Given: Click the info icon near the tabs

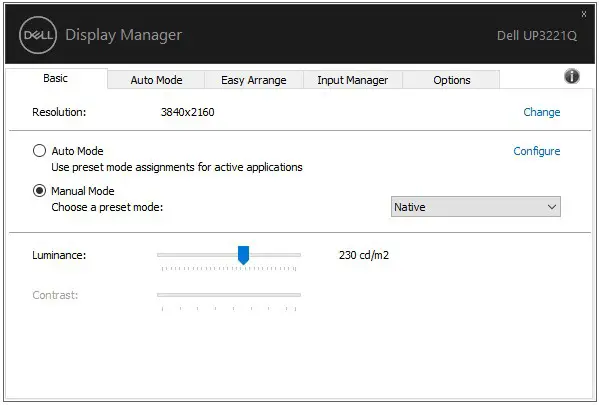Looking at the screenshot, I should coord(571,76).
